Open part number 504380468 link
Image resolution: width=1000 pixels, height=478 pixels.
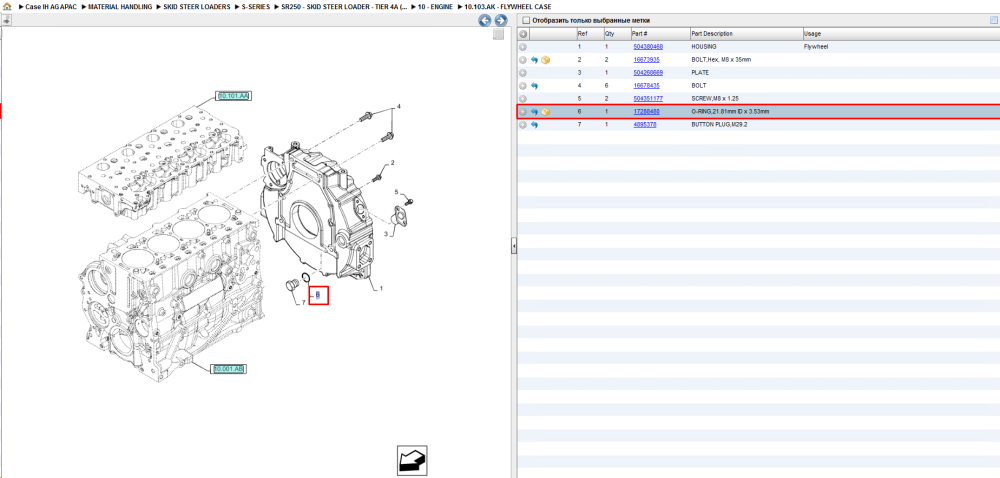pos(648,47)
